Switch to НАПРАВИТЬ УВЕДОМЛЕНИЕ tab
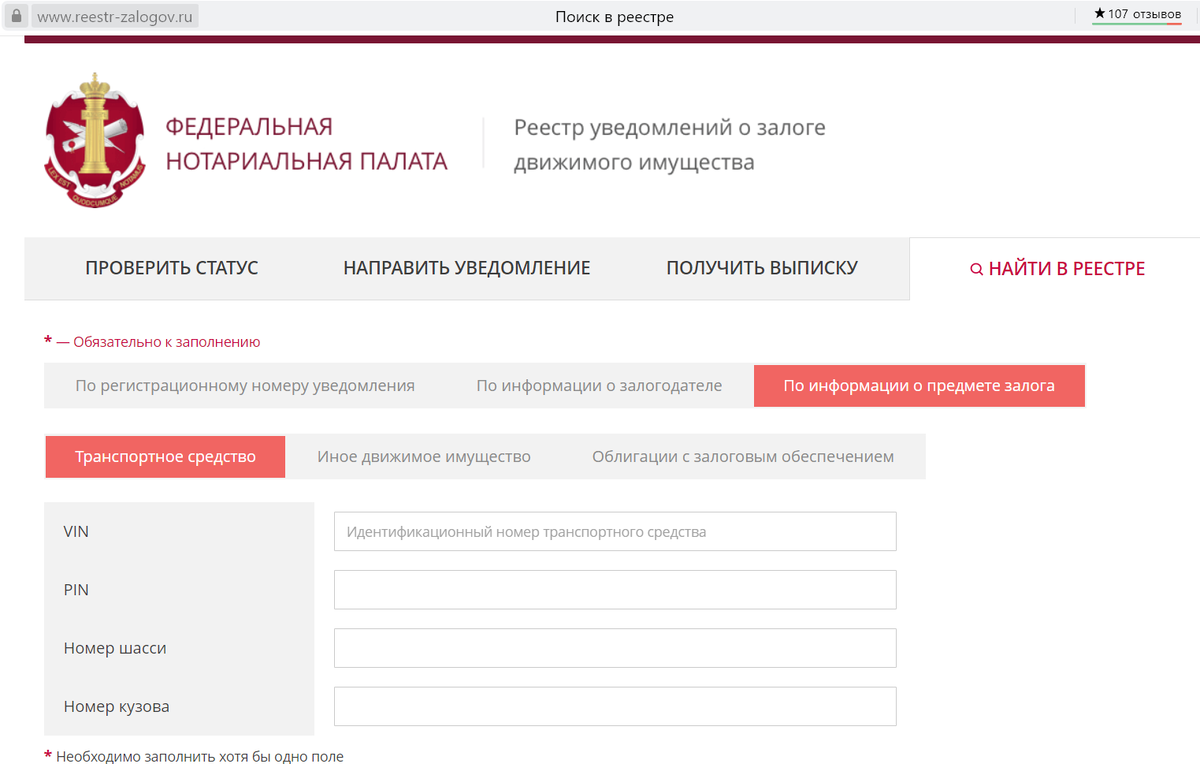This screenshot has height=775, width=1200. coord(467,268)
